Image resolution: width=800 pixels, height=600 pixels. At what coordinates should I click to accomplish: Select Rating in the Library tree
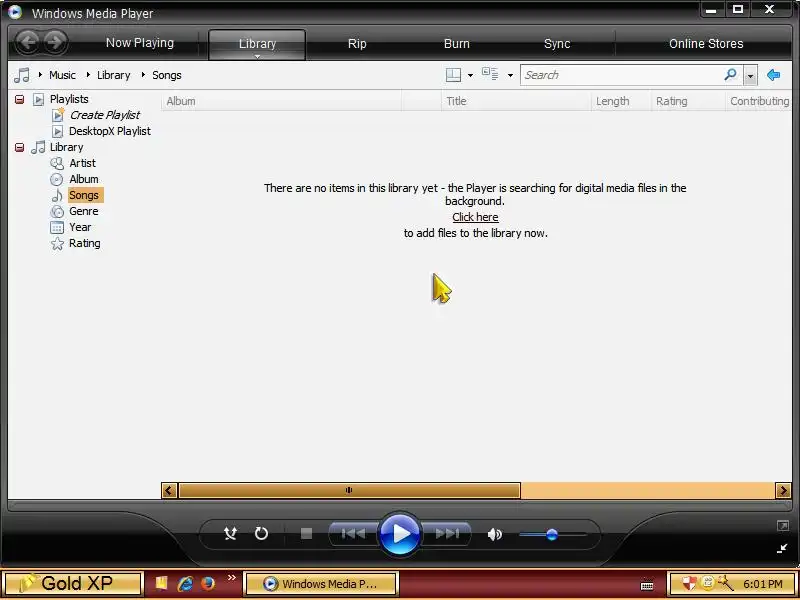tap(85, 243)
